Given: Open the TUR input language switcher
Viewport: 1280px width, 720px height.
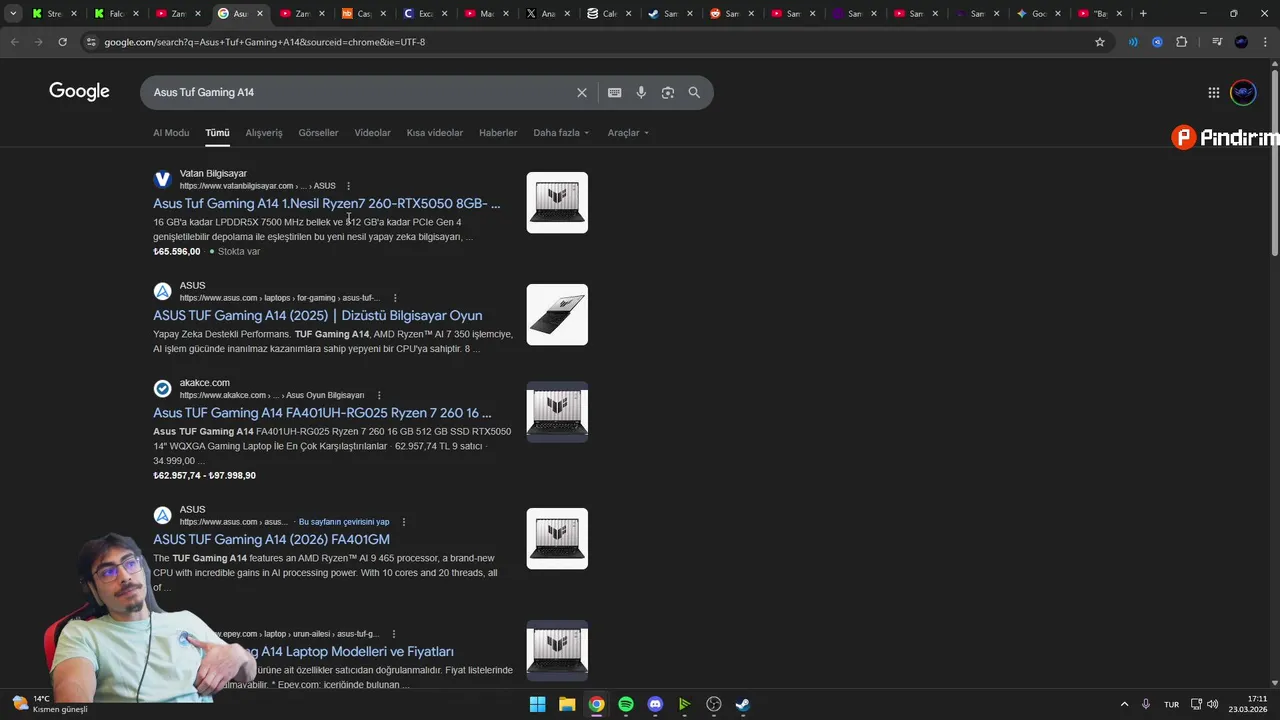Looking at the screenshot, I should (x=1171, y=704).
